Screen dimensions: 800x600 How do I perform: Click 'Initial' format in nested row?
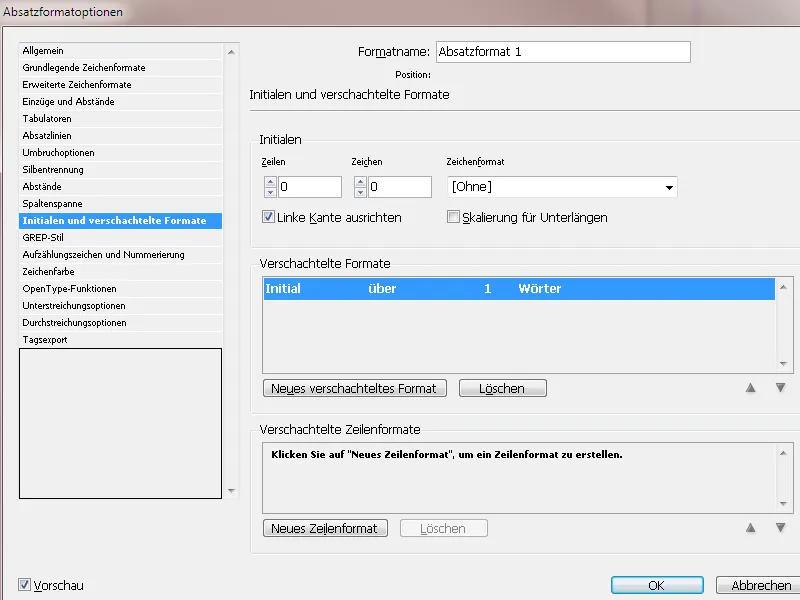283,288
